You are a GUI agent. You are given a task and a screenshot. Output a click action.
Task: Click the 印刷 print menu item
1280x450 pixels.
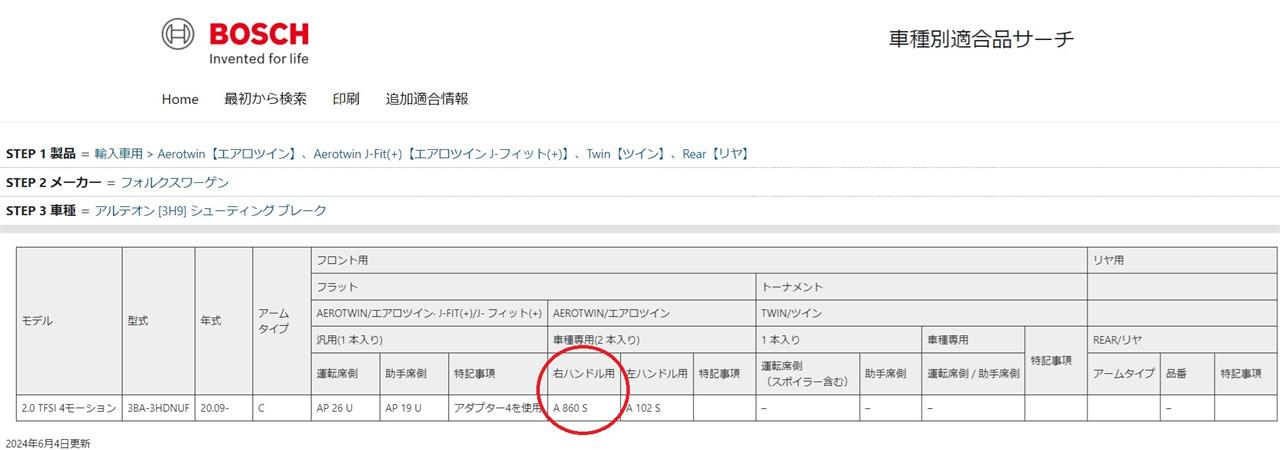346,99
